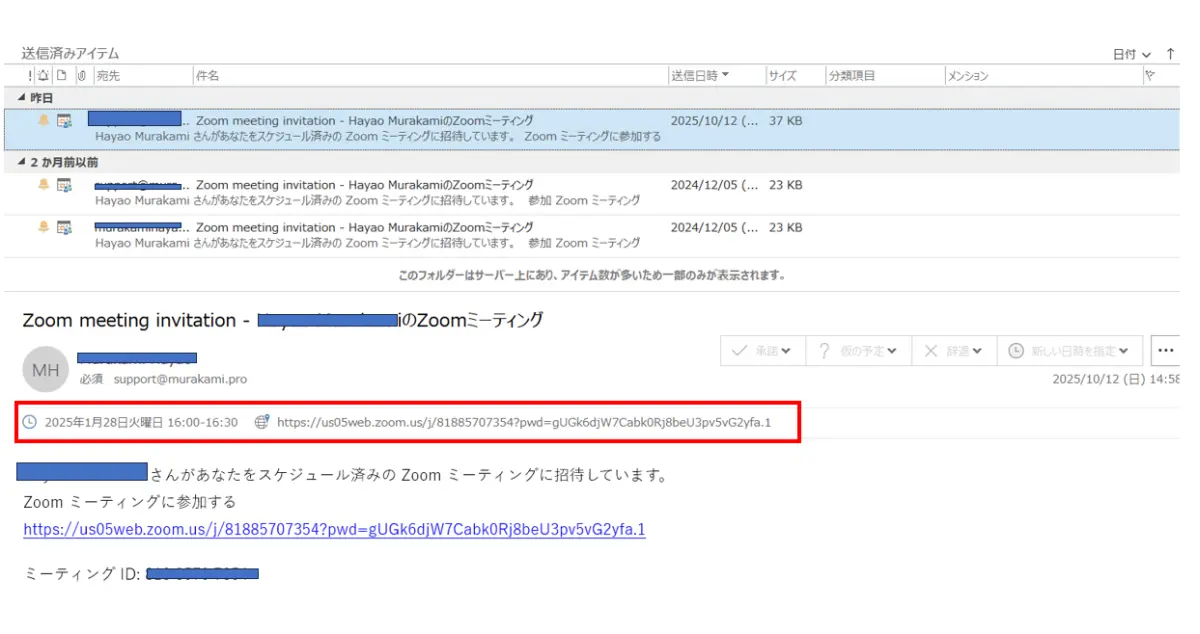Collapse the 2 か月前以前 group
Image resolution: width=1200 pixels, height=634 pixels.
23,162
